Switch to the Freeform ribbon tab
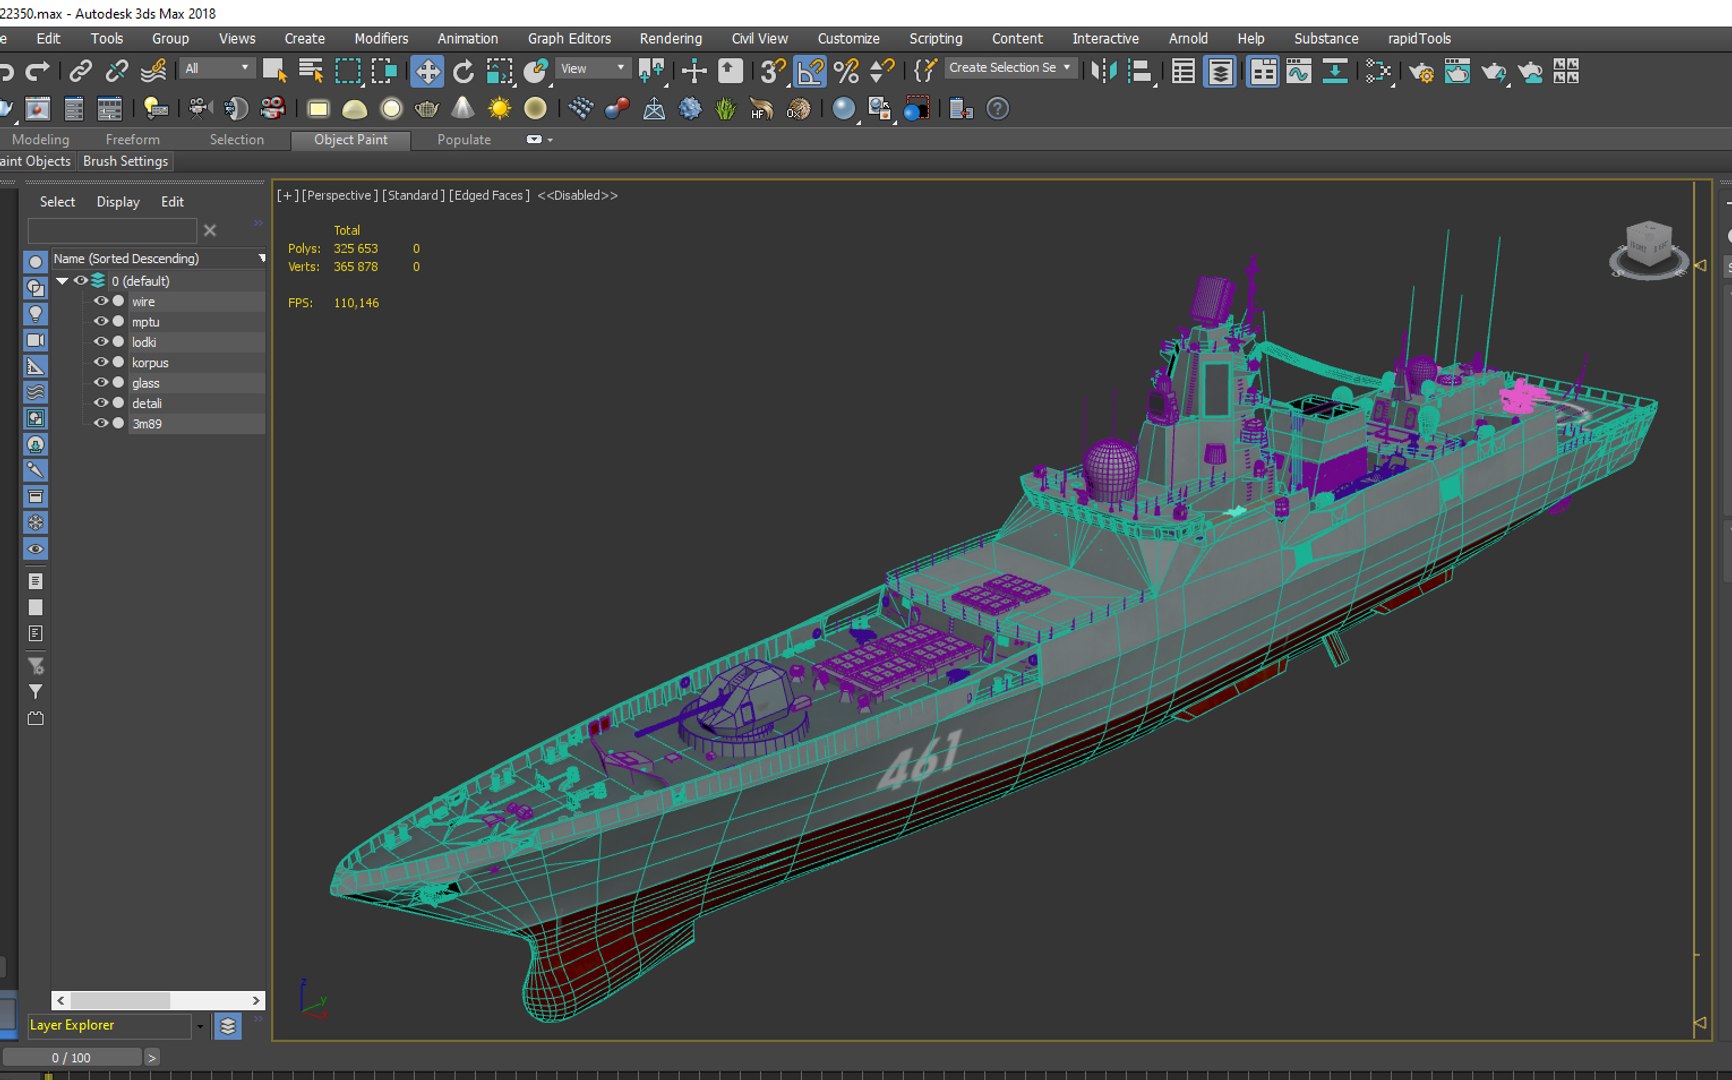The width and height of the screenshot is (1732, 1080). coord(132,140)
